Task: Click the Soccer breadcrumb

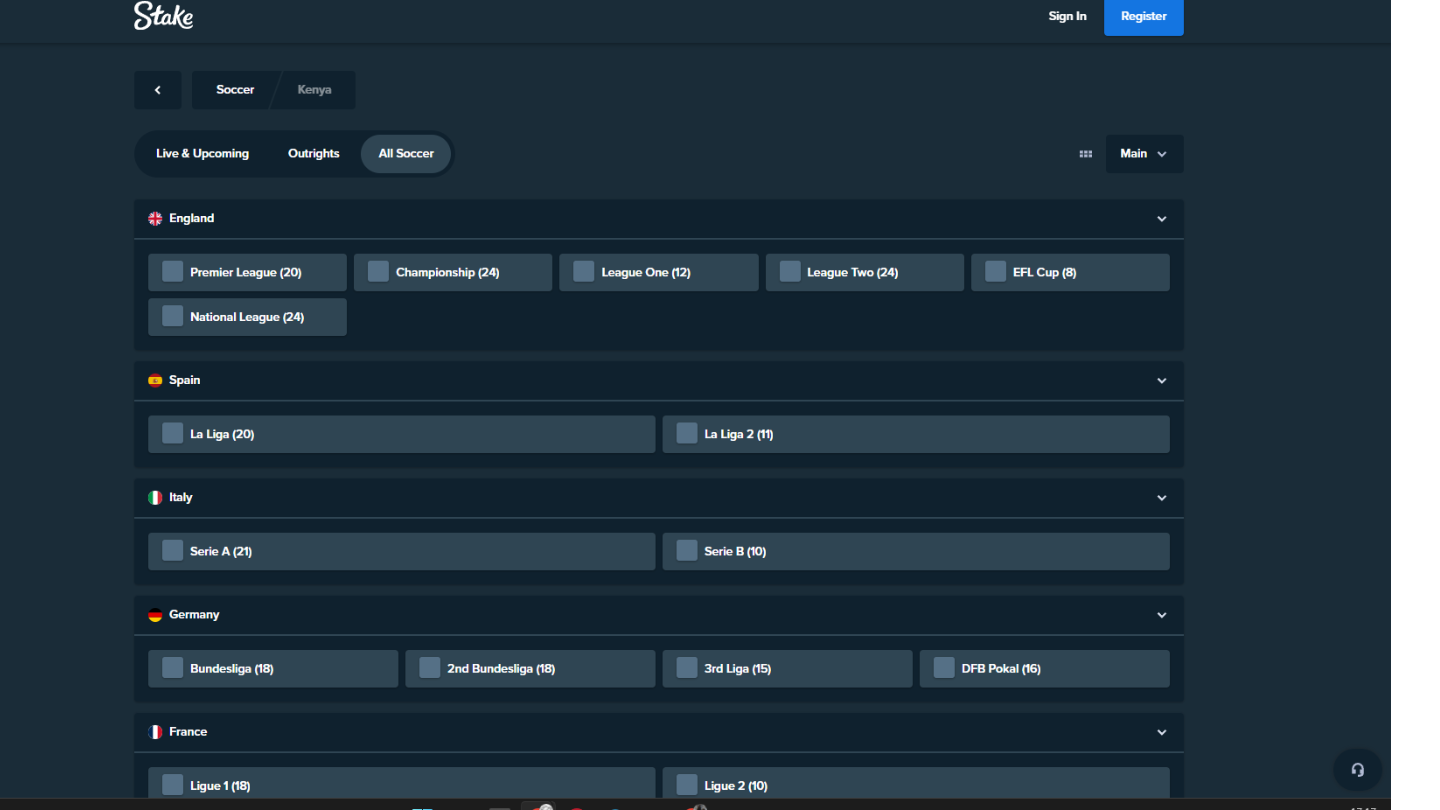Action: click(235, 90)
